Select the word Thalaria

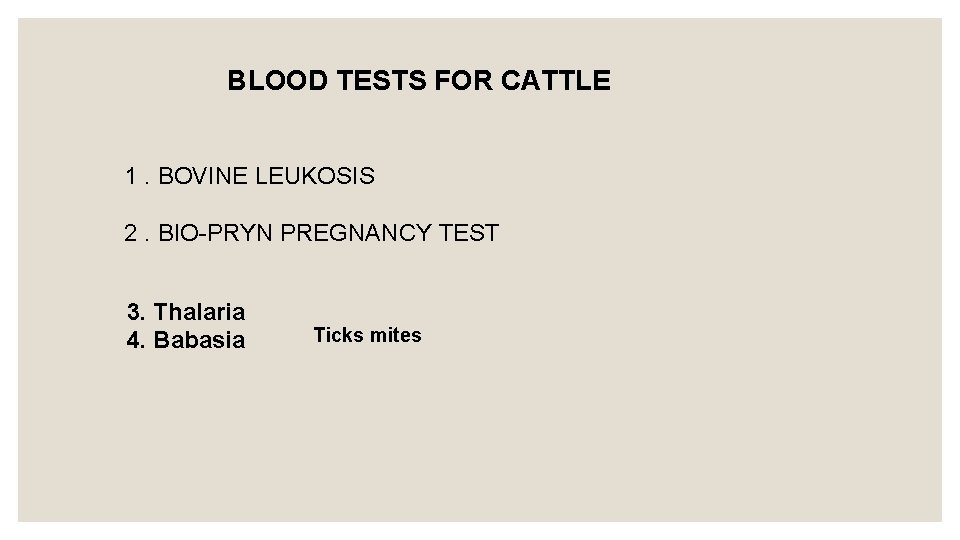(x=200, y=313)
